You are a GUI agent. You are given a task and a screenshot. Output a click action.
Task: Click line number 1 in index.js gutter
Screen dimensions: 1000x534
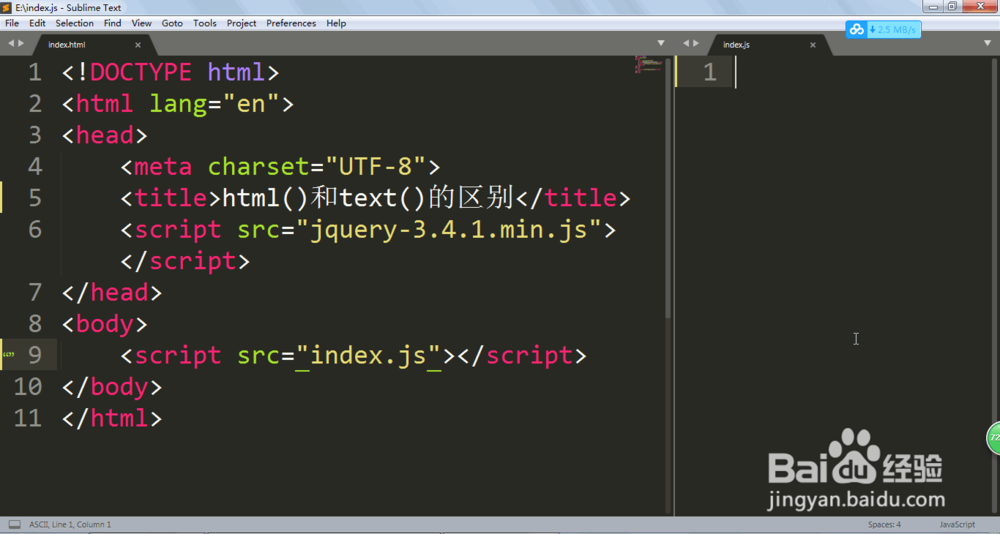[x=710, y=72]
